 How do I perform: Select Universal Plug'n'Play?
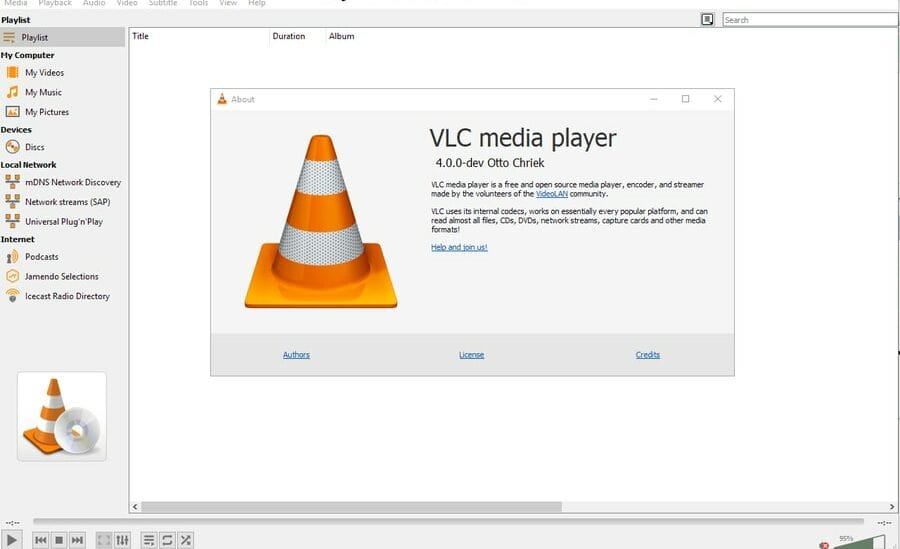coord(64,221)
